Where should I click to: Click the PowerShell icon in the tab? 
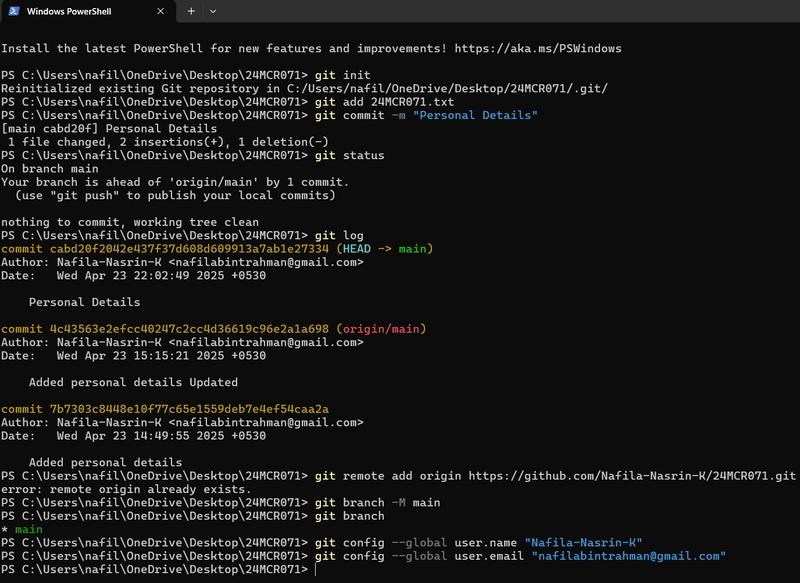click(x=14, y=11)
